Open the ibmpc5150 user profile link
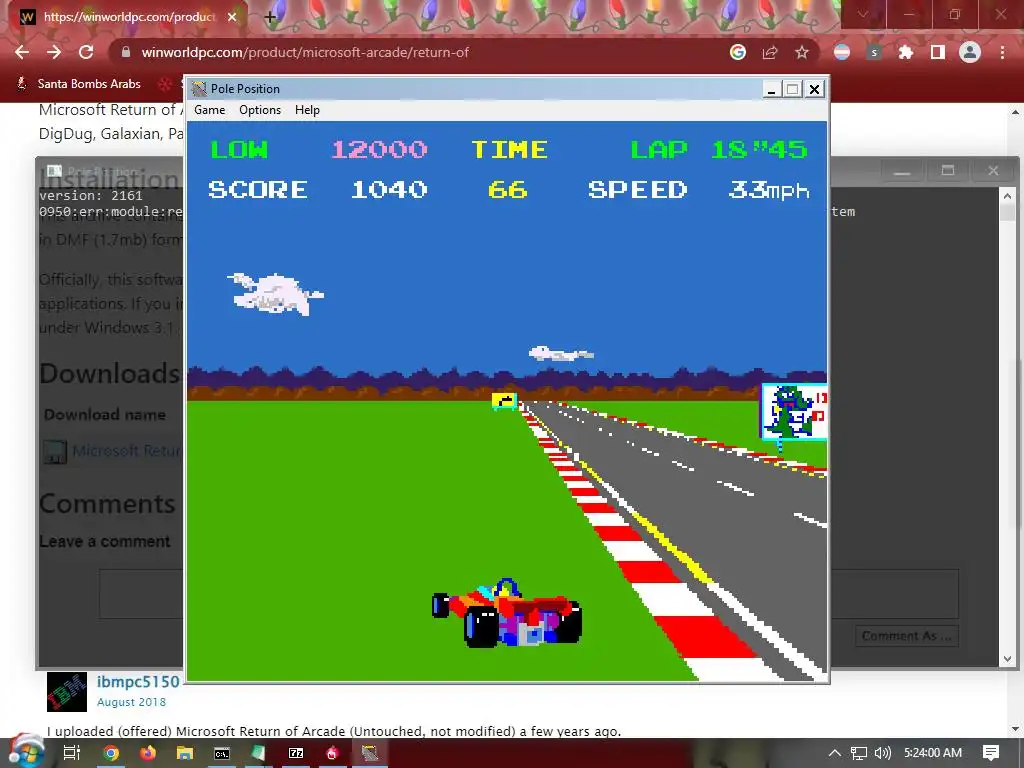This screenshot has width=1024, height=768. coord(138,681)
